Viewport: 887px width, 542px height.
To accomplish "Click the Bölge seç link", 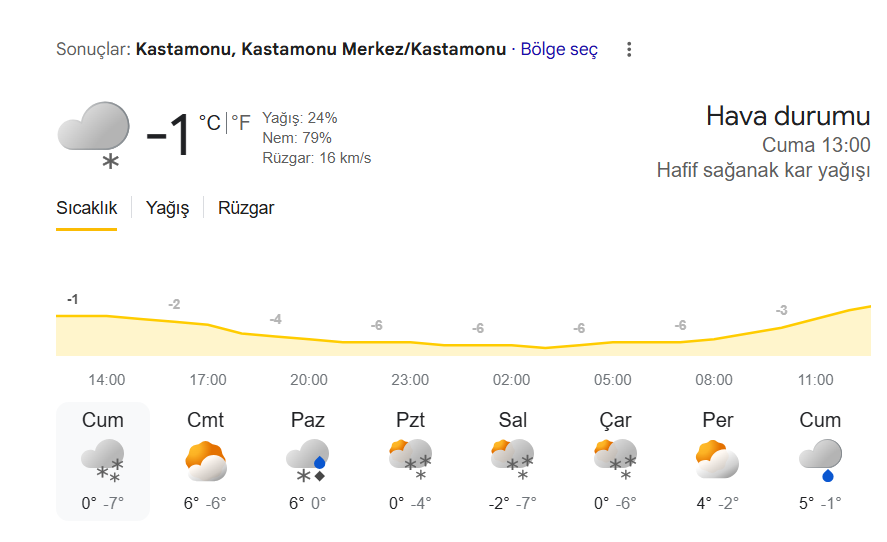I will tap(559, 49).
